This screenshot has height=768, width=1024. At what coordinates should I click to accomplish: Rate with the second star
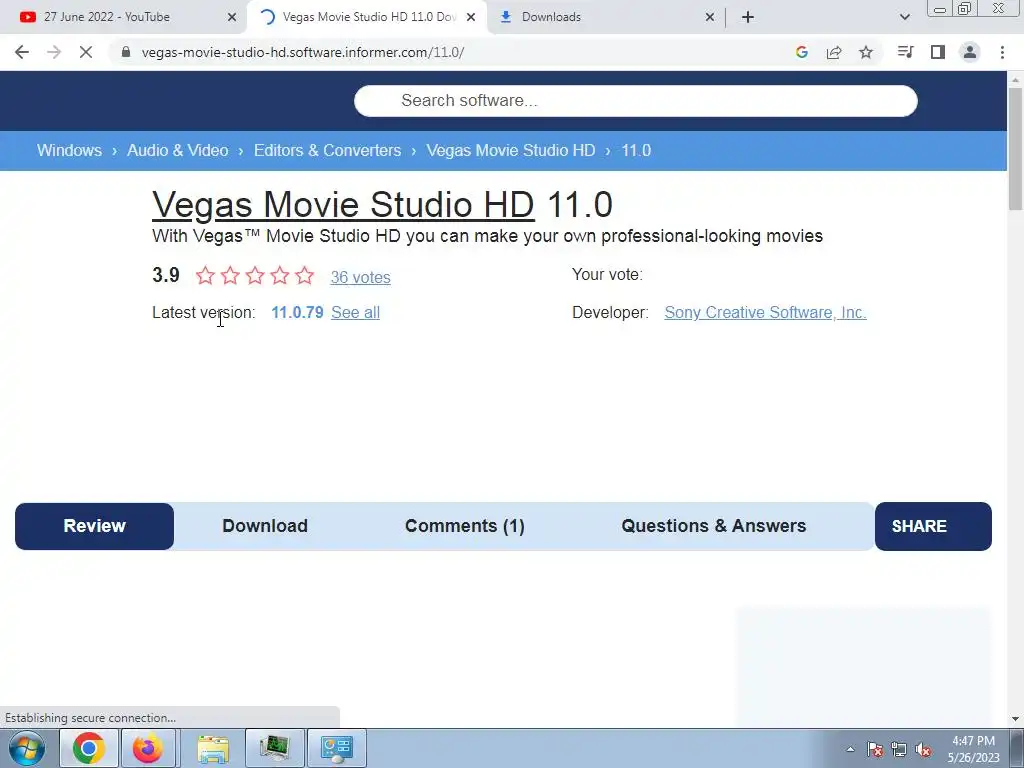point(230,276)
